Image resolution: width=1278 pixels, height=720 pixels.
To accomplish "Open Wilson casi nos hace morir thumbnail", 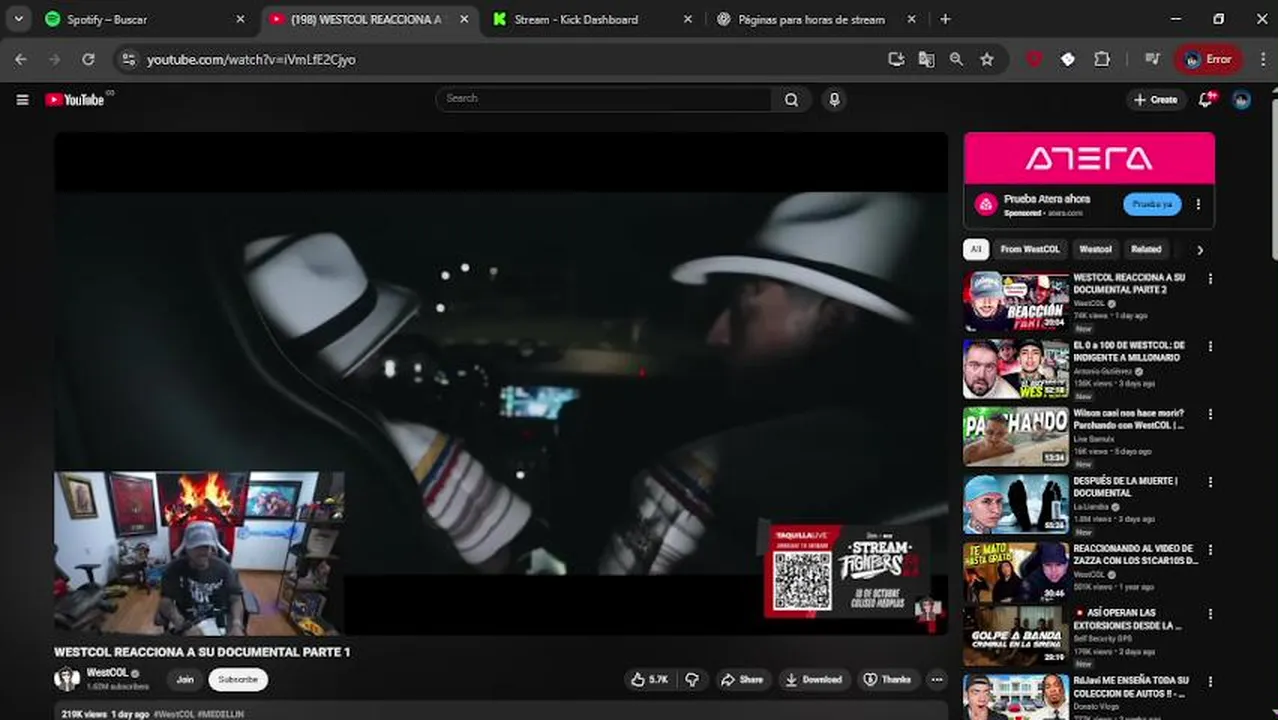I will point(1016,437).
